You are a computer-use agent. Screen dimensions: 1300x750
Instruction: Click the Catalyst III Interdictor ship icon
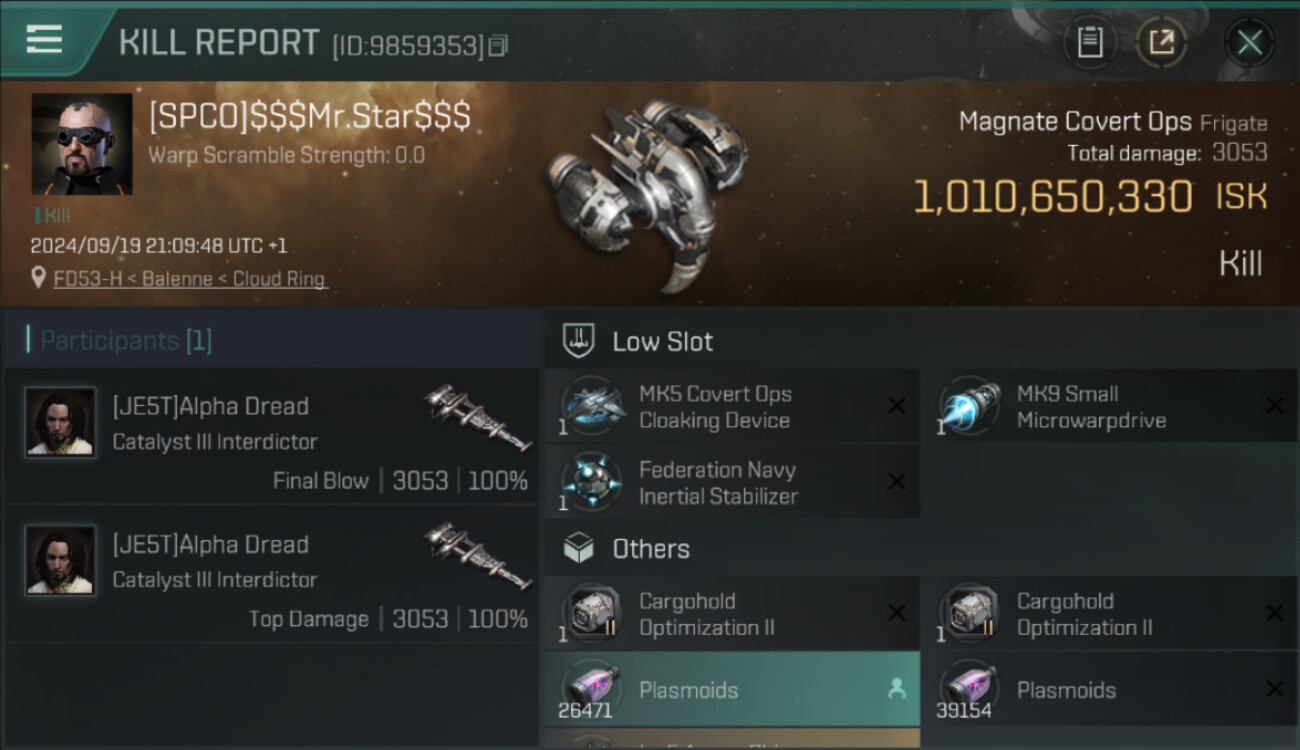(x=477, y=416)
